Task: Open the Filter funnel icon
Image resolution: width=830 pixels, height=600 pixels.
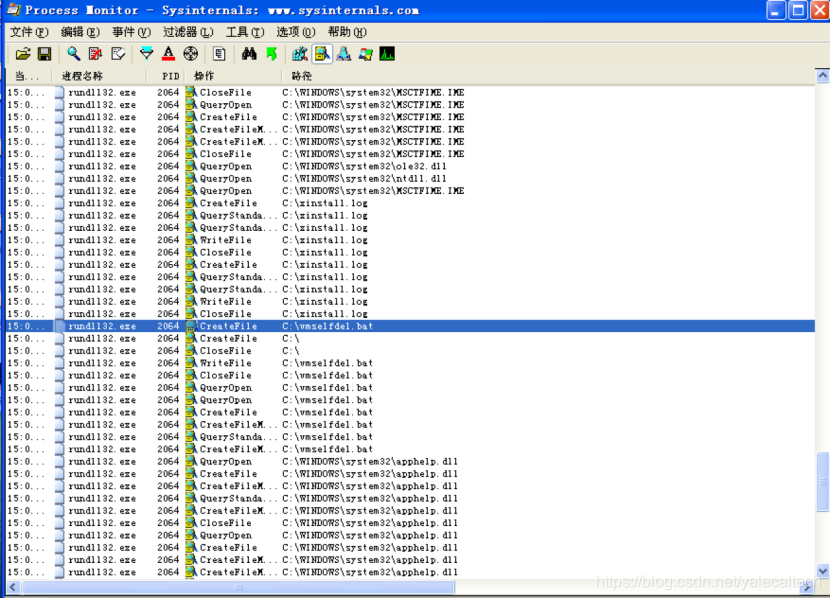Action: 147,53
